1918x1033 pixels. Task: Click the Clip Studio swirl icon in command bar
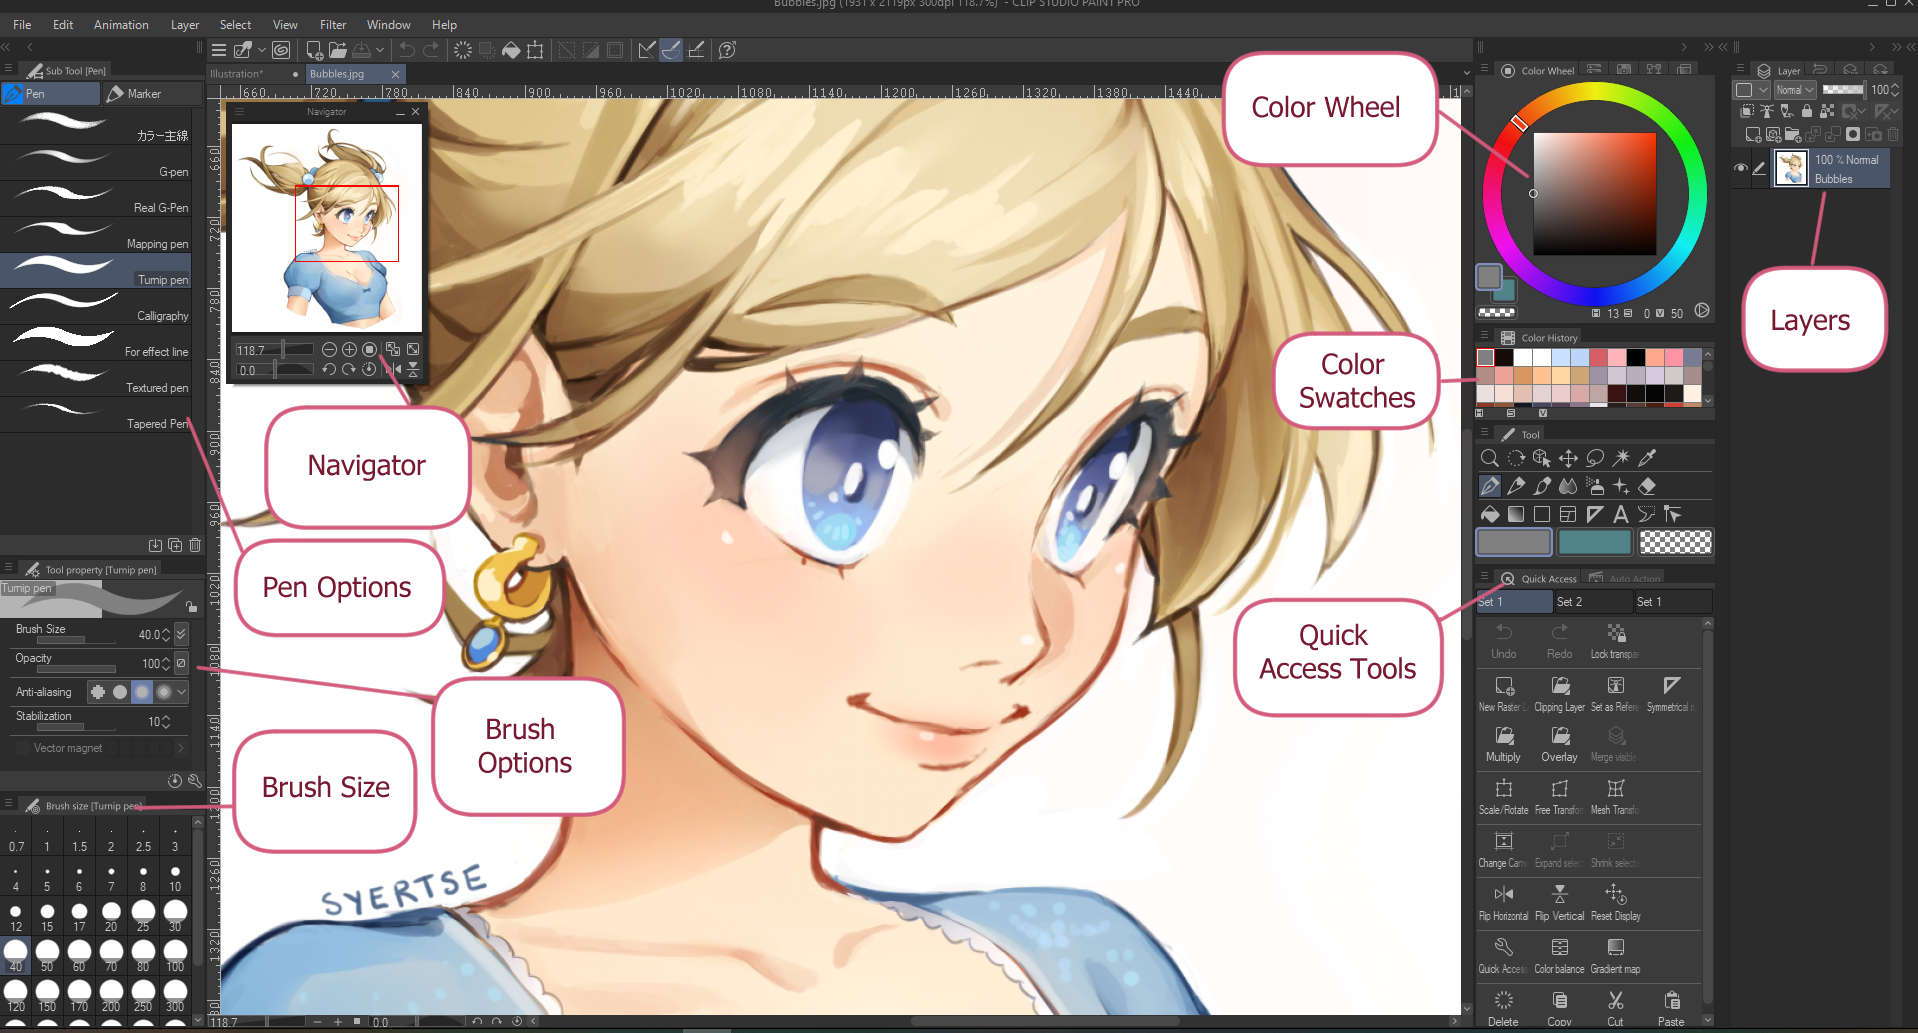point(281,50)
